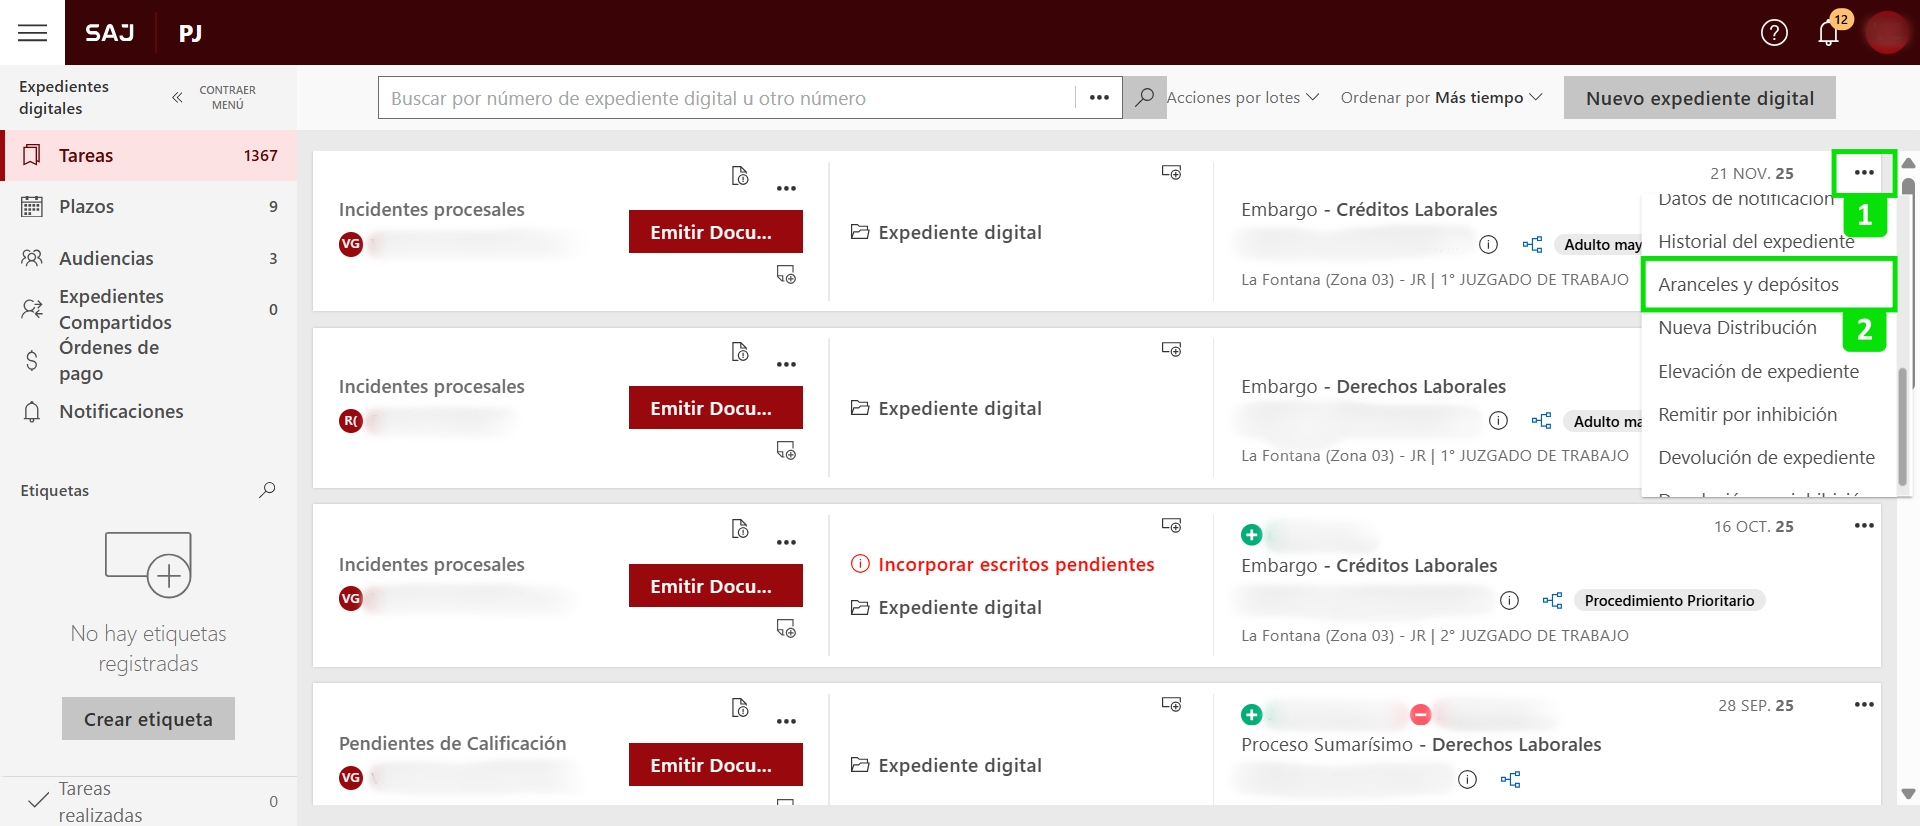This screenshot has height=826, width=1920.
Task: Click the info icon in the first Embargo task
Action: [x=1488, y=245]
